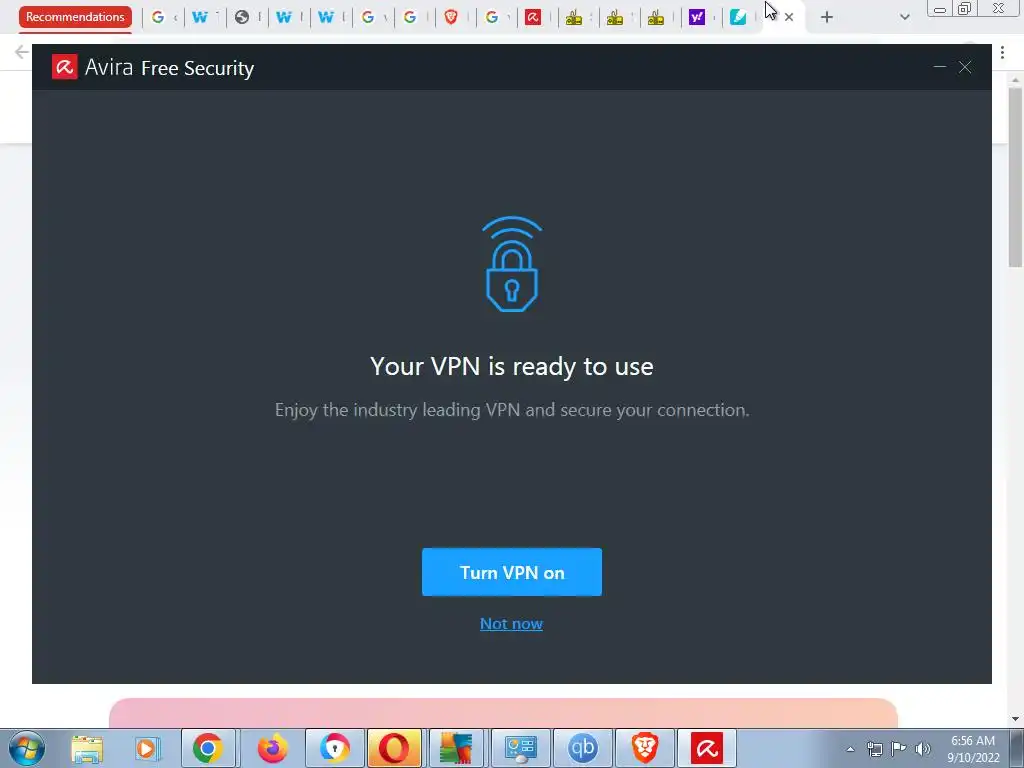The image size is (1024, 768).
Task: Click the blue VPN padlock icon
Action: click(x=512, y=264)
